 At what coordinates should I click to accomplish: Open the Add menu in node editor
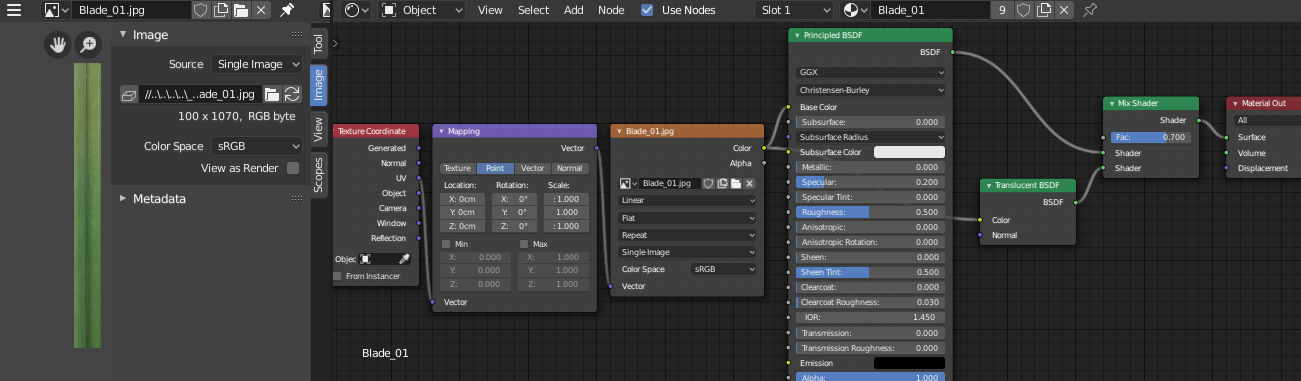pyautogui.click(x=574, y=10)
